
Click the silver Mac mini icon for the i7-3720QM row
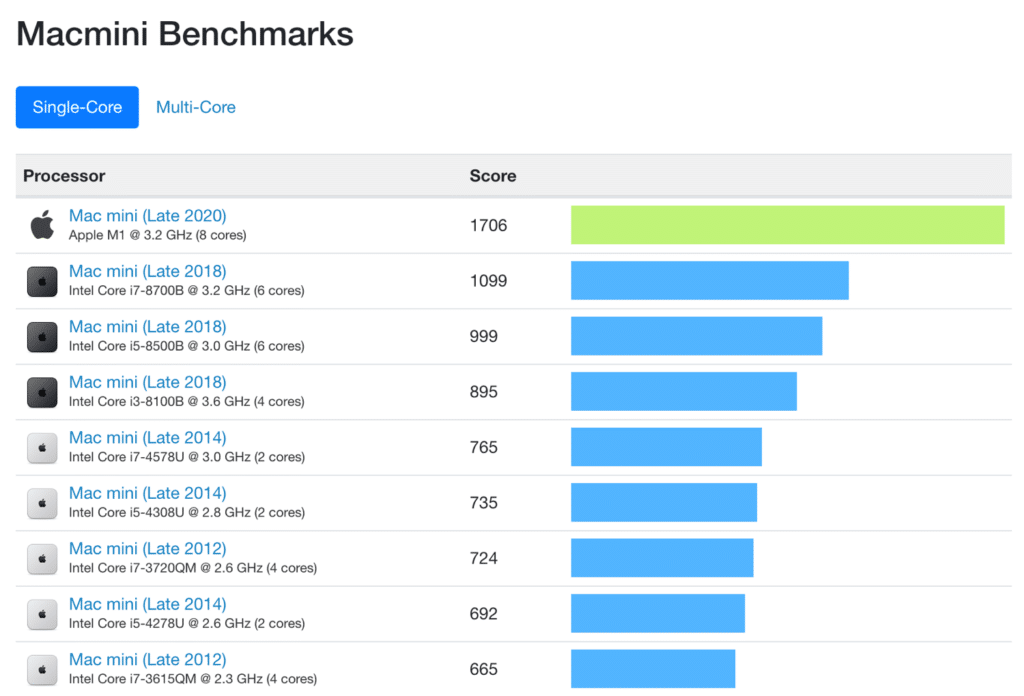click(42, 559)
